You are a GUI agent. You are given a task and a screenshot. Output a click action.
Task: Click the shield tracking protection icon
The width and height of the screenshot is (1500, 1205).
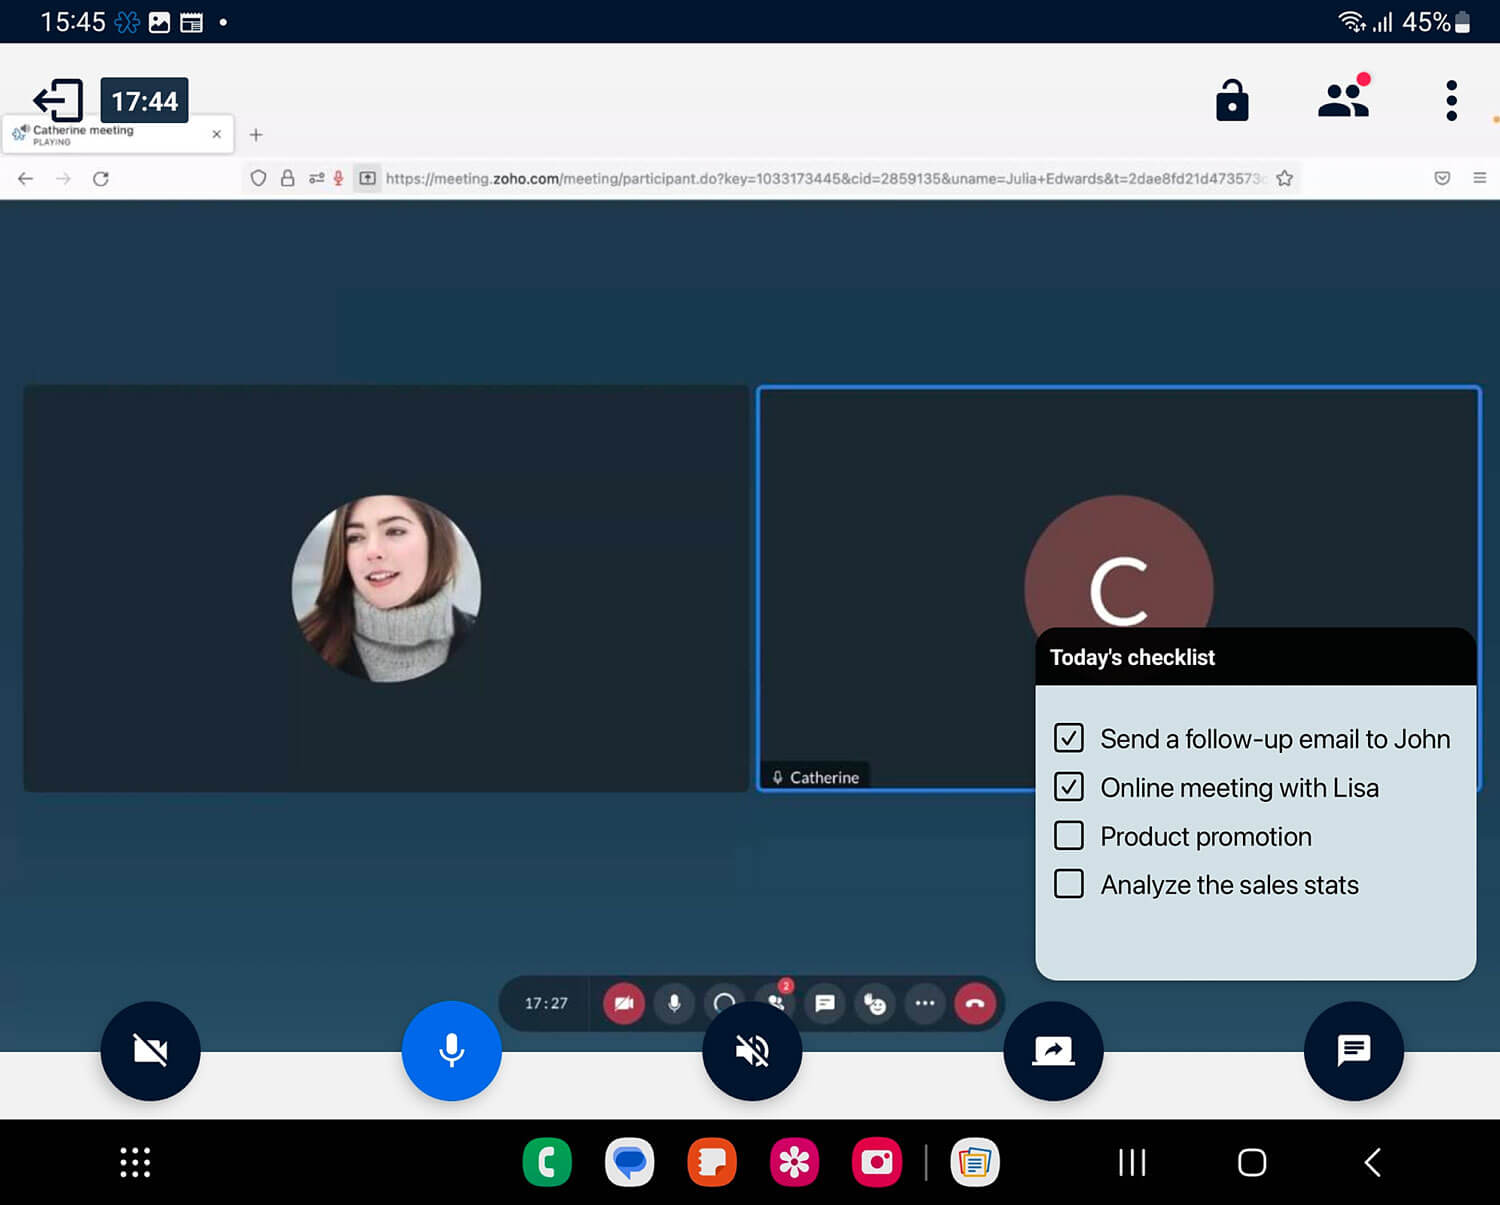[258, 178]
